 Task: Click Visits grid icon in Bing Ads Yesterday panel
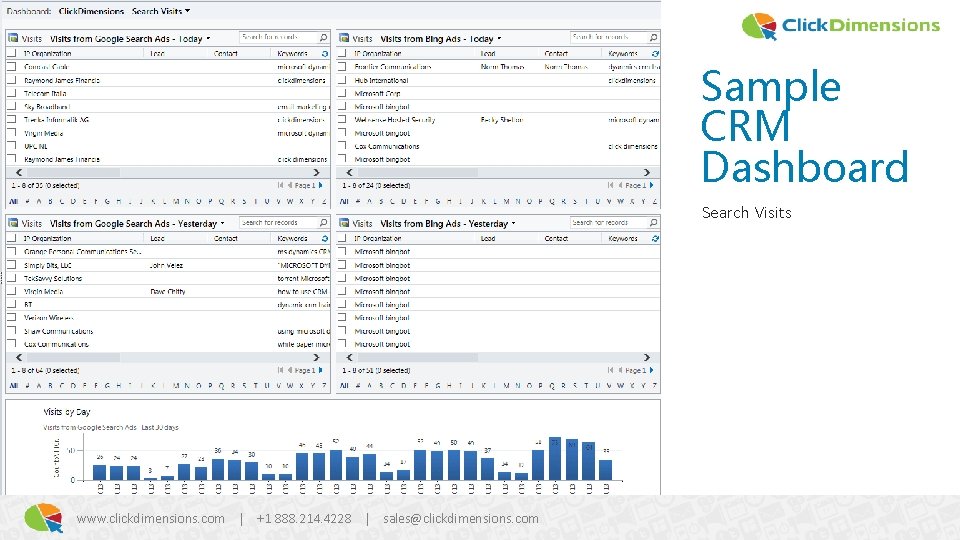point(344,223)
